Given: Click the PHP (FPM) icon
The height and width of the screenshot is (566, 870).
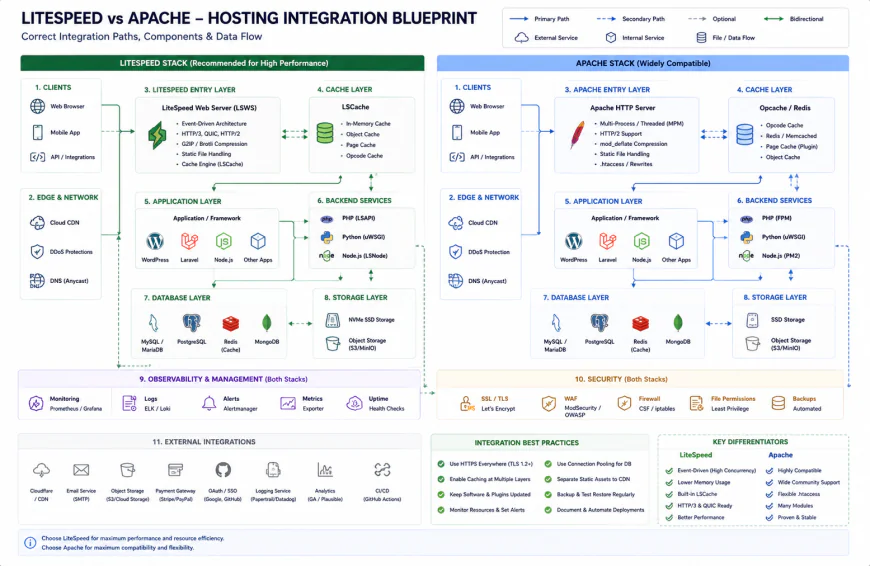Looking at the screenshot, I should point(746,219).
